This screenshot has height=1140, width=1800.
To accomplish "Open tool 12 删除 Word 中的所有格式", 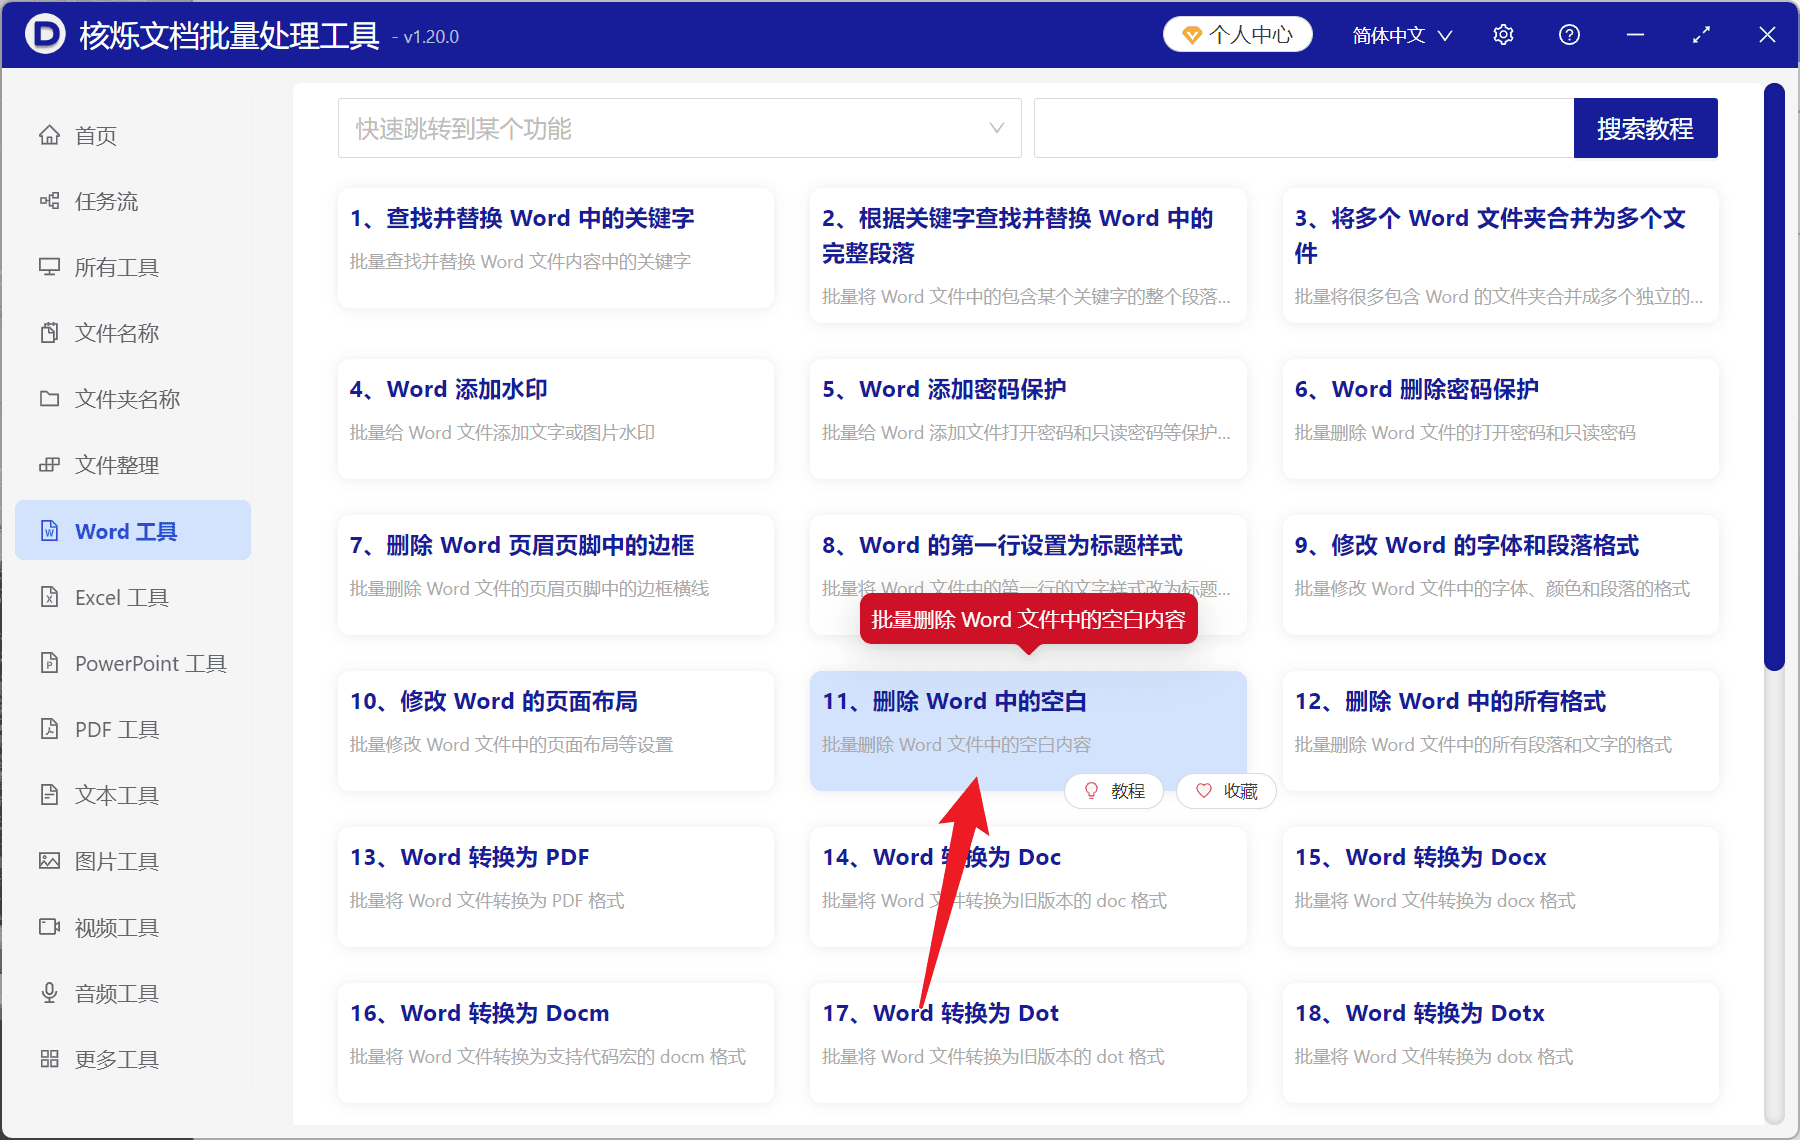I will (1500, 731).
